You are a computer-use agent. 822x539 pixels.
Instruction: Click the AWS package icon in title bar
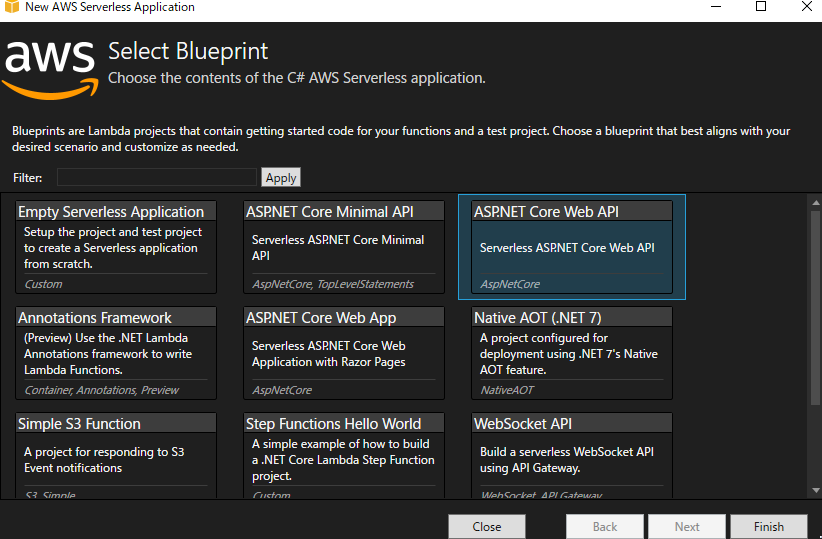pyautogui.click(x=12, y=7)
